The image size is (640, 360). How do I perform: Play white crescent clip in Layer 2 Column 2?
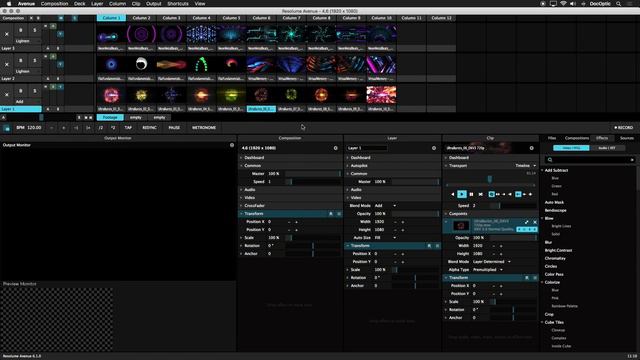(x=141, y=64)
